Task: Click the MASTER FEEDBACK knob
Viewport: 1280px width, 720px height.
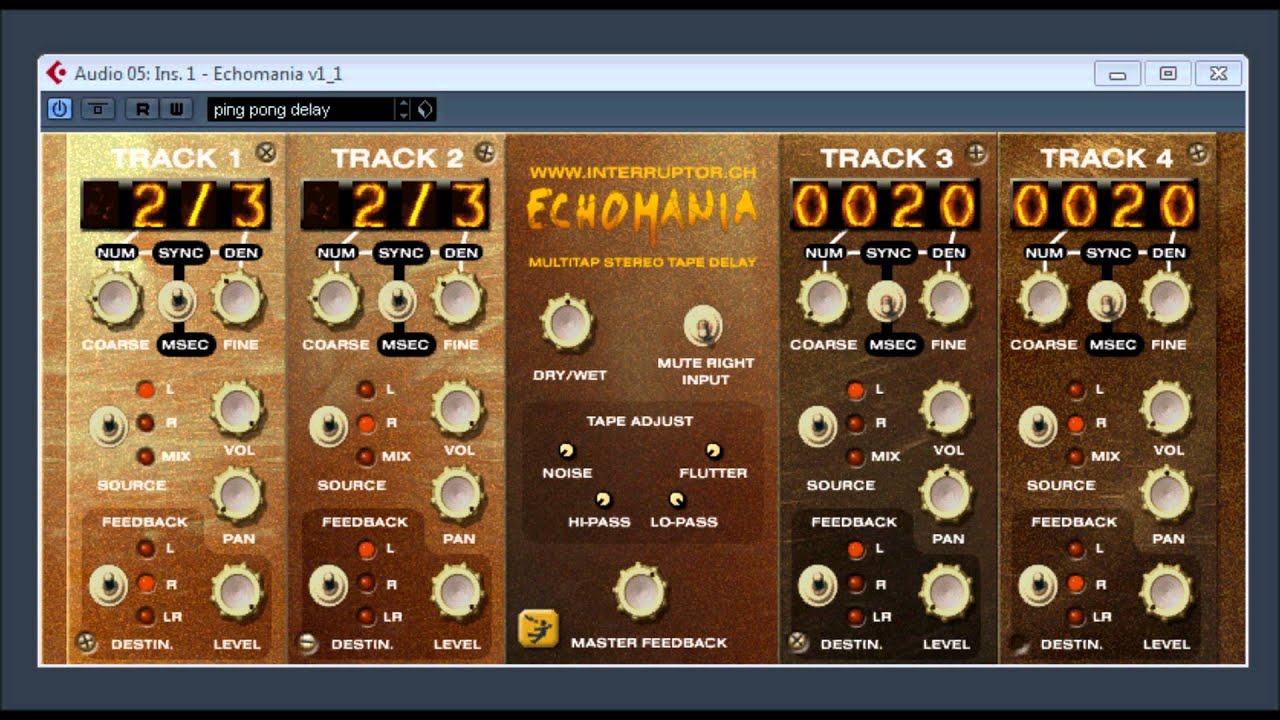Action: (x=640, y=591)
